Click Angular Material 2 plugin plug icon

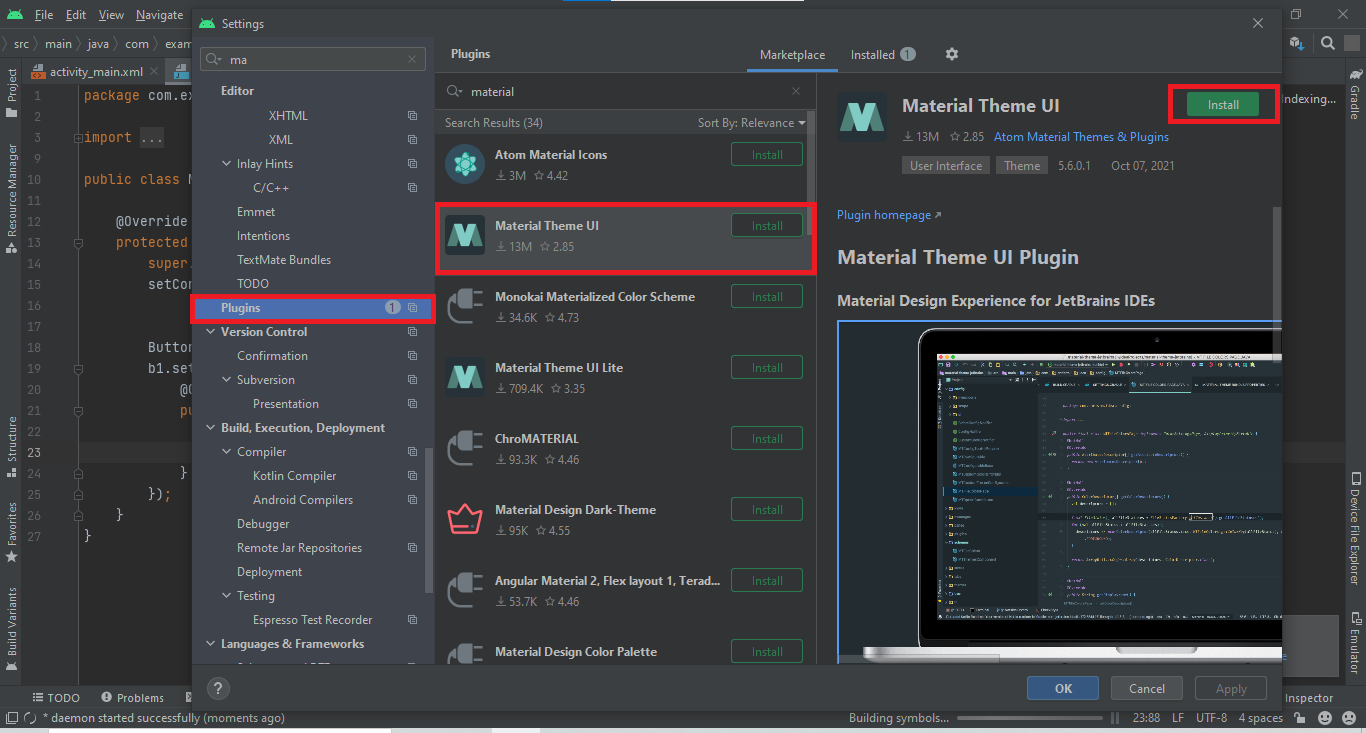(x=465, y=591)
